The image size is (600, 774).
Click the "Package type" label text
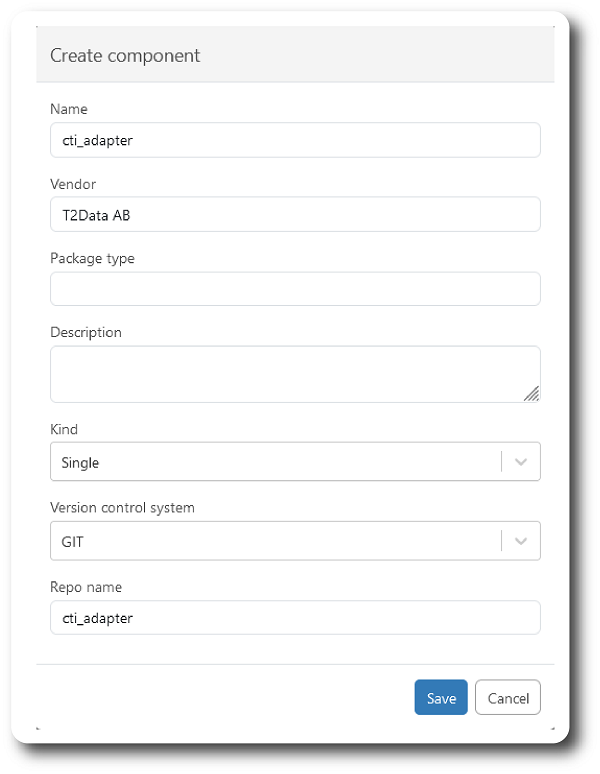click(92, 258)
